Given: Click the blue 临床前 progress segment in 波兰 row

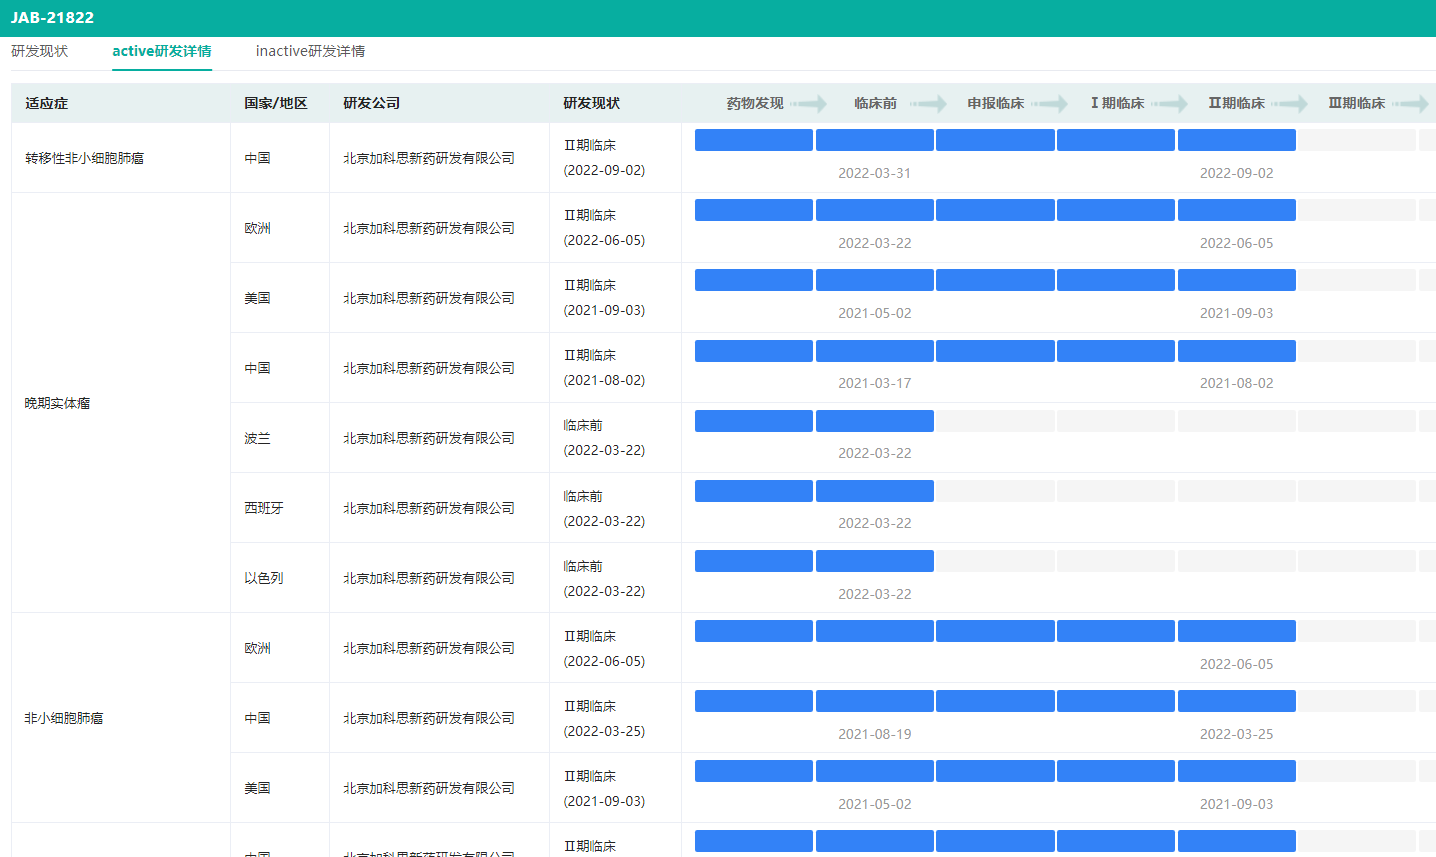Looking at the screenshot, I should coord(874,421).
